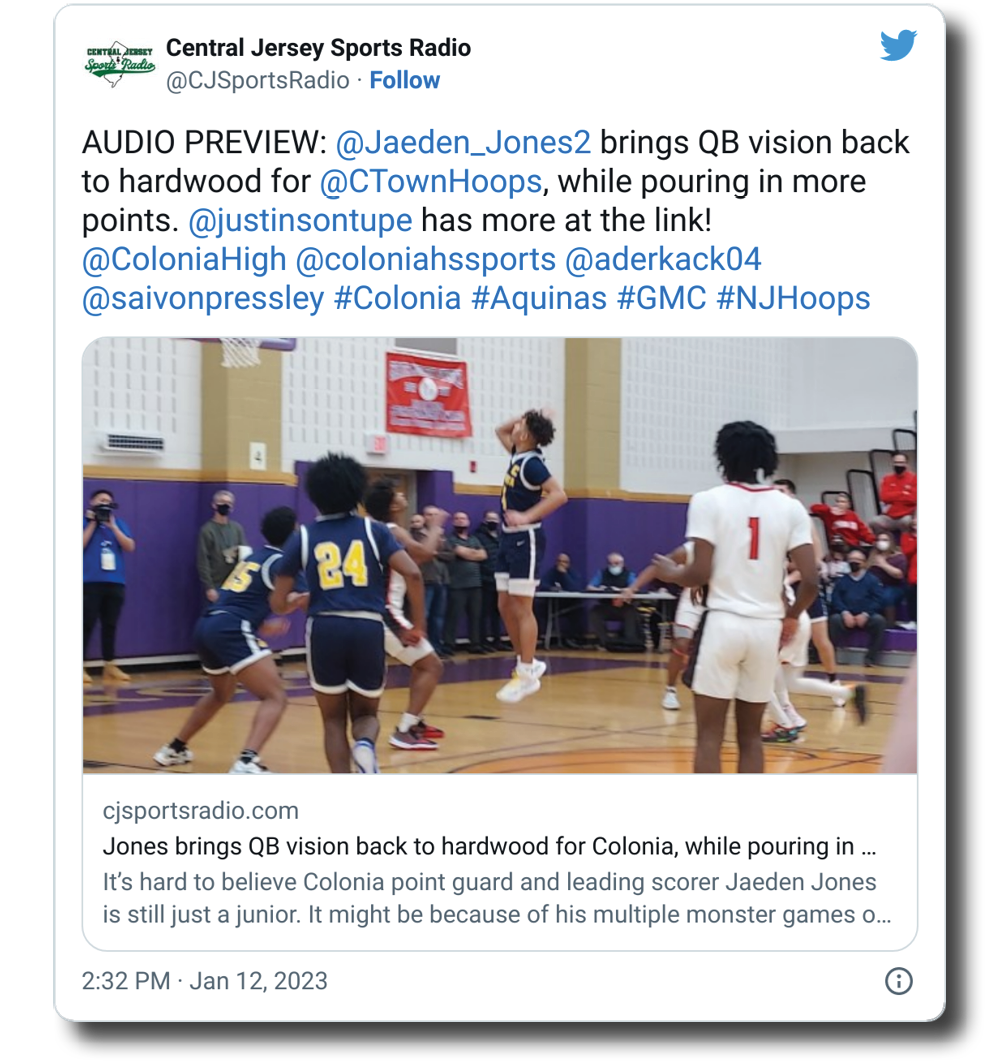Open the basketball game photo preview

click(x=500, y=555)
